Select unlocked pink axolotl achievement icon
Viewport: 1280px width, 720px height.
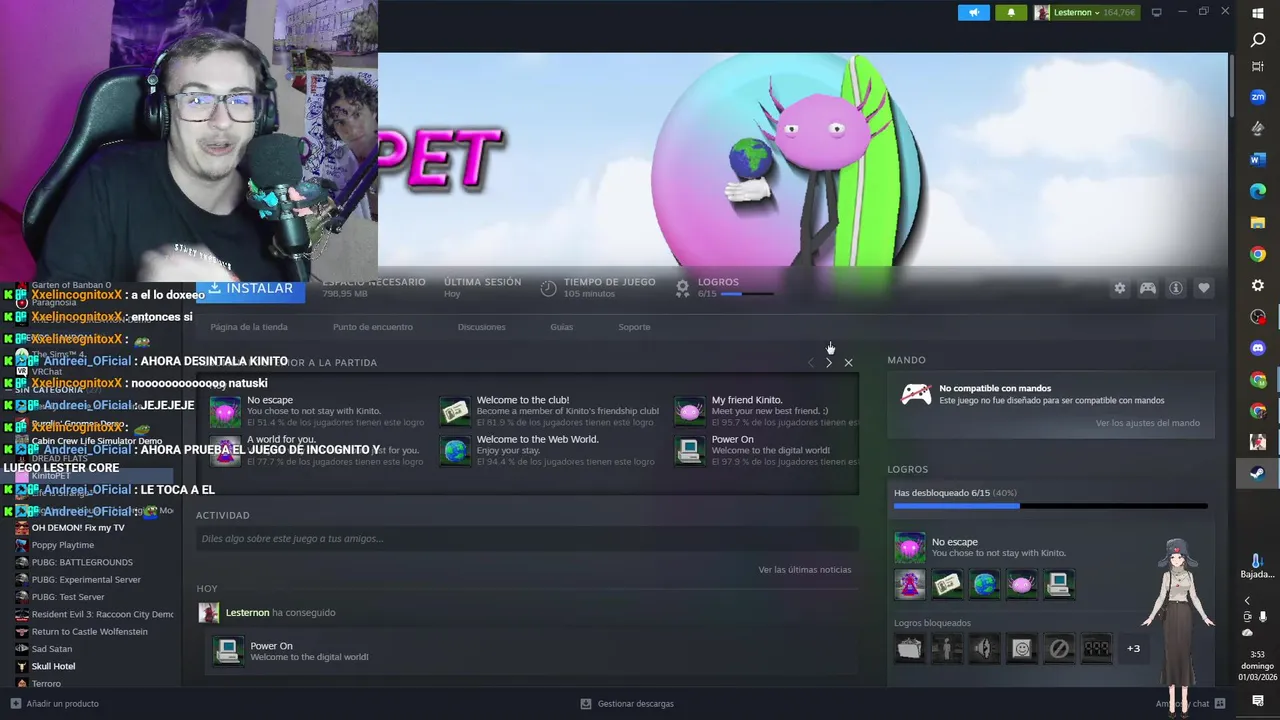pos(1021,584)
